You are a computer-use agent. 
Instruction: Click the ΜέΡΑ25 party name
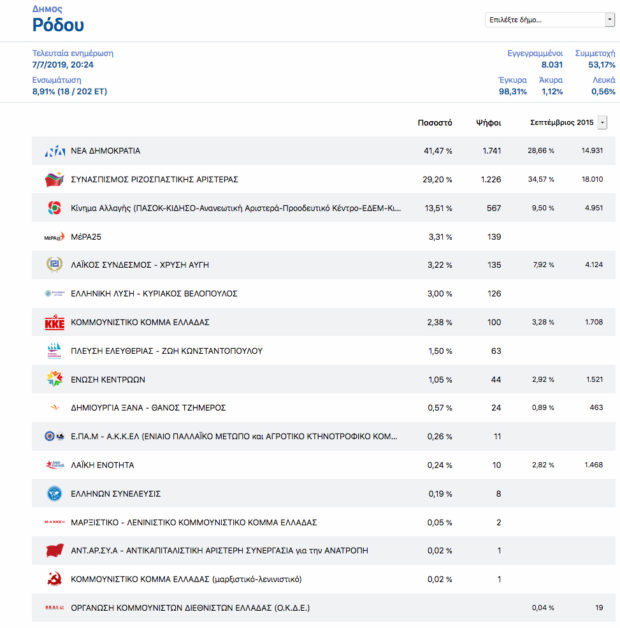tap(86, 237)
